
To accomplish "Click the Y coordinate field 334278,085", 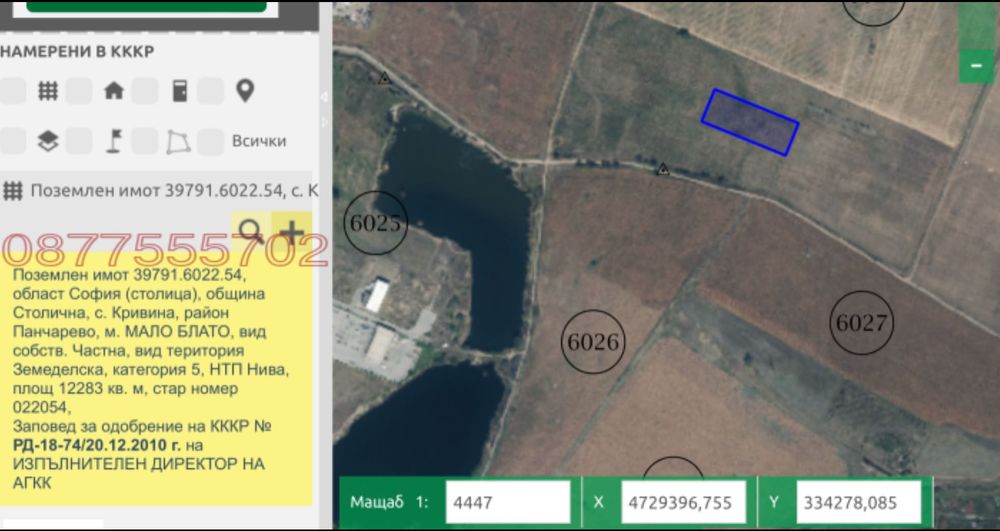I will [858, 502].
